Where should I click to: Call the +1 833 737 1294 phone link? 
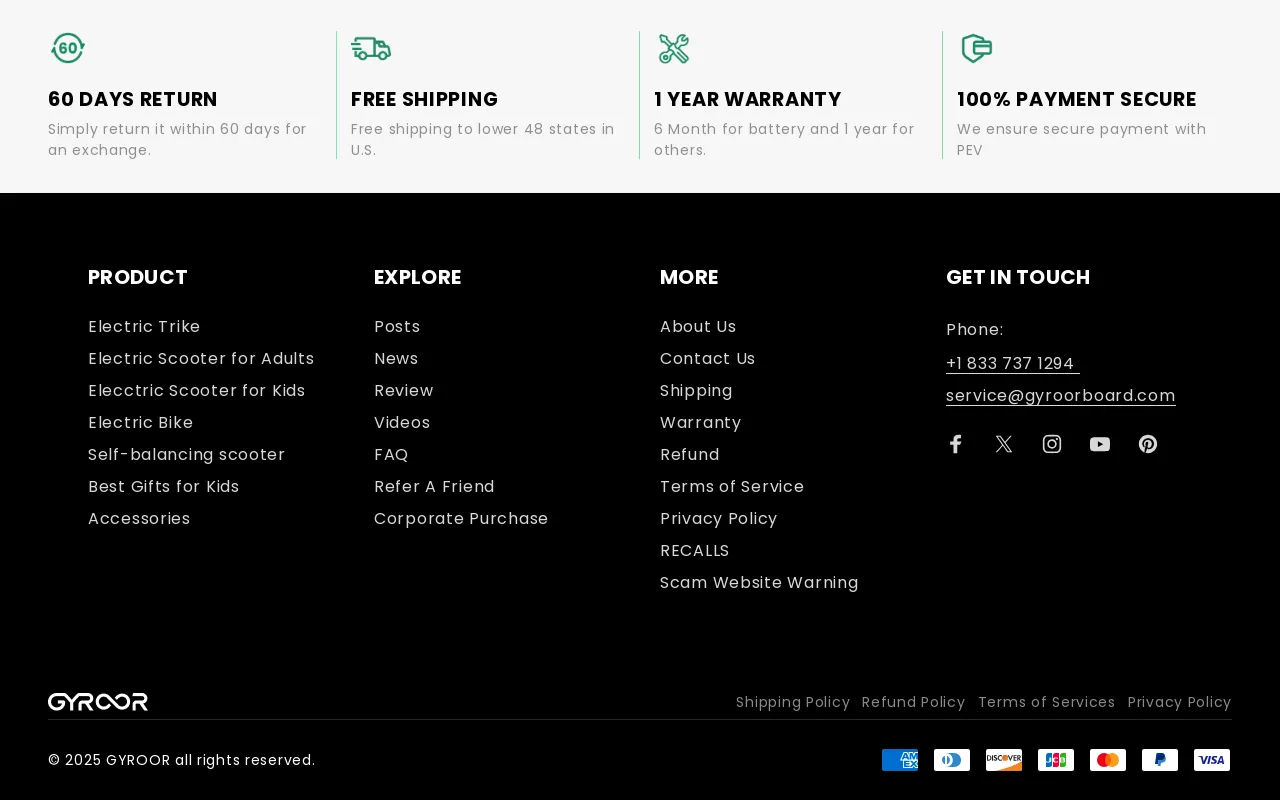coord(1011,363)
